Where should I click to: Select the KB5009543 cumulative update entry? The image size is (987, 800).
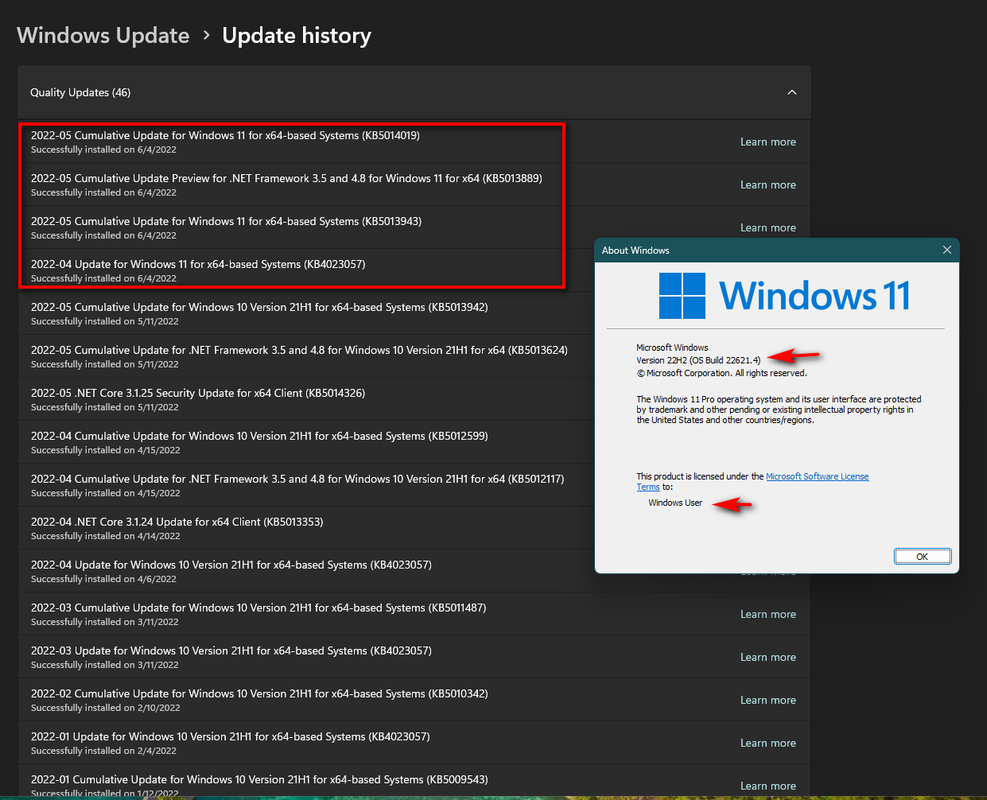coord(414,780)
